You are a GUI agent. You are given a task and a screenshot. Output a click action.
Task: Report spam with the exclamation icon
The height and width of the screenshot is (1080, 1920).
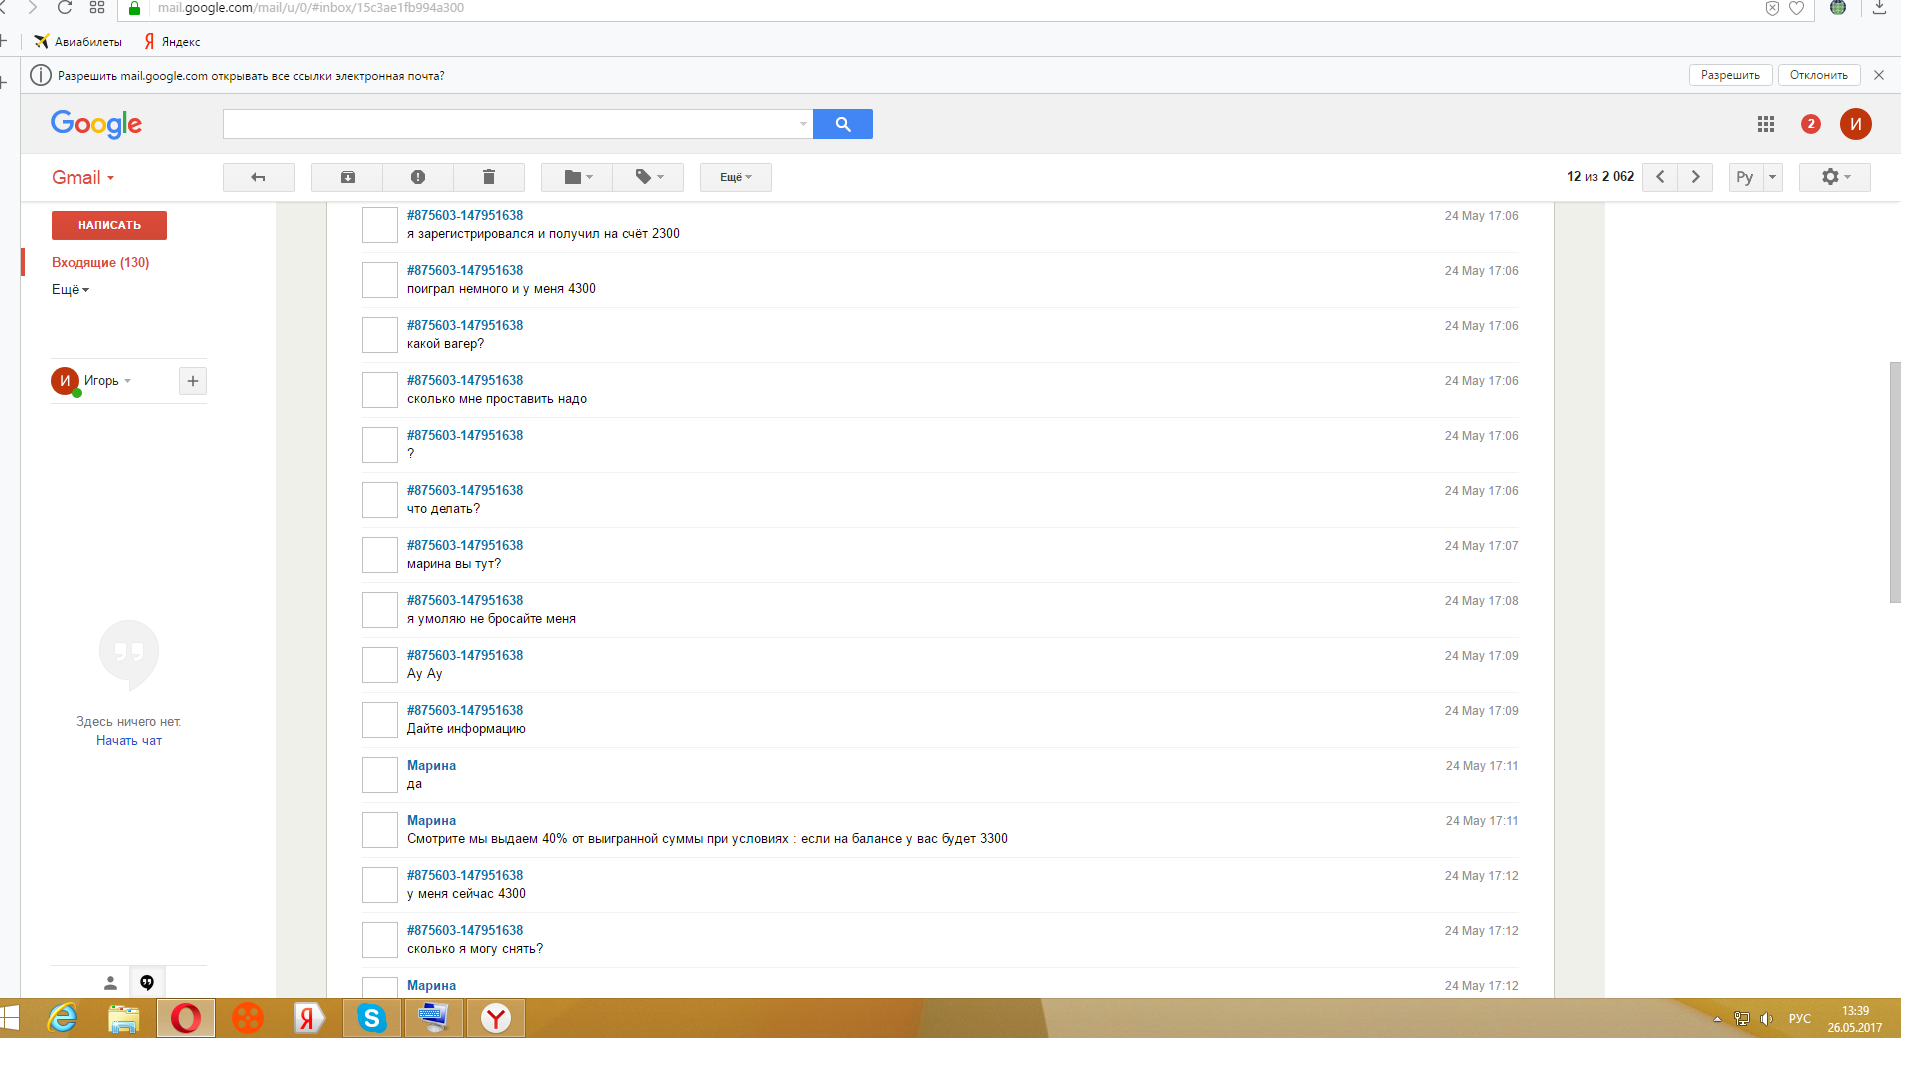pos(418,177)
